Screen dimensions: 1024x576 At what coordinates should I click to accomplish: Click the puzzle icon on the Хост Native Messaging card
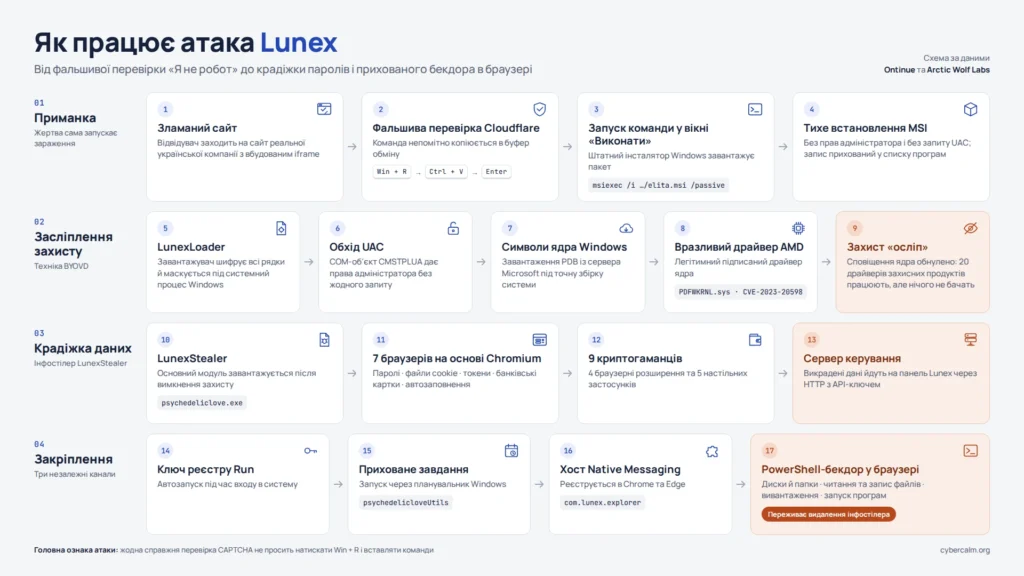pos(712,451)
